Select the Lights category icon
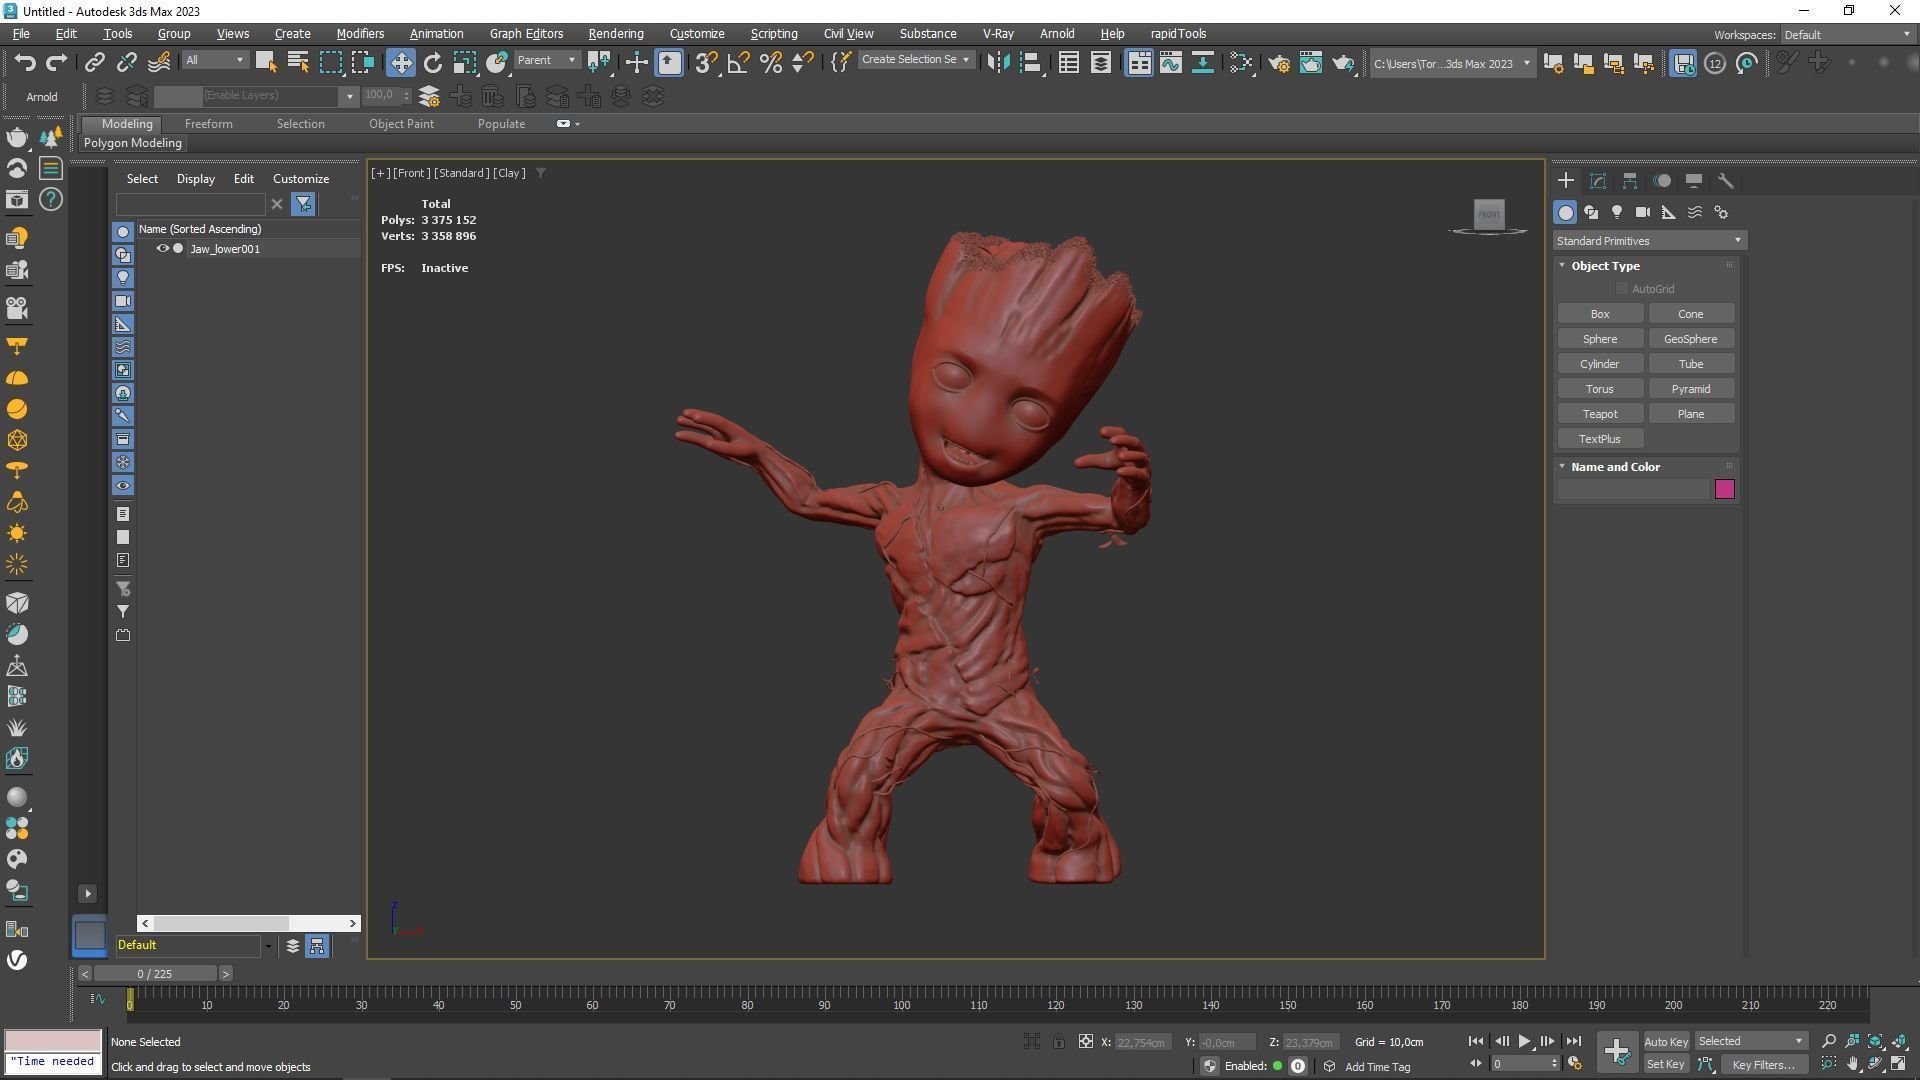 tap(1617, 212)
